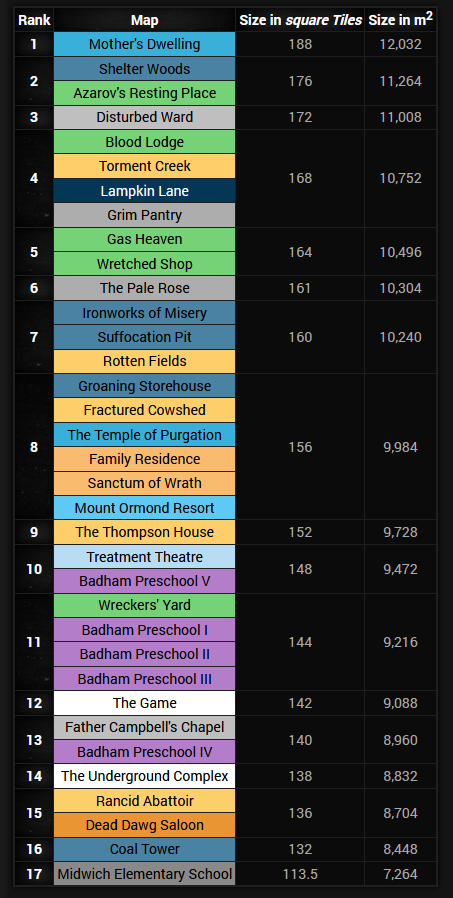The height and width of the screenshot is (898, 453).
Task: Click the Disturbed Ward gray cell
Action: click(144, 117)
